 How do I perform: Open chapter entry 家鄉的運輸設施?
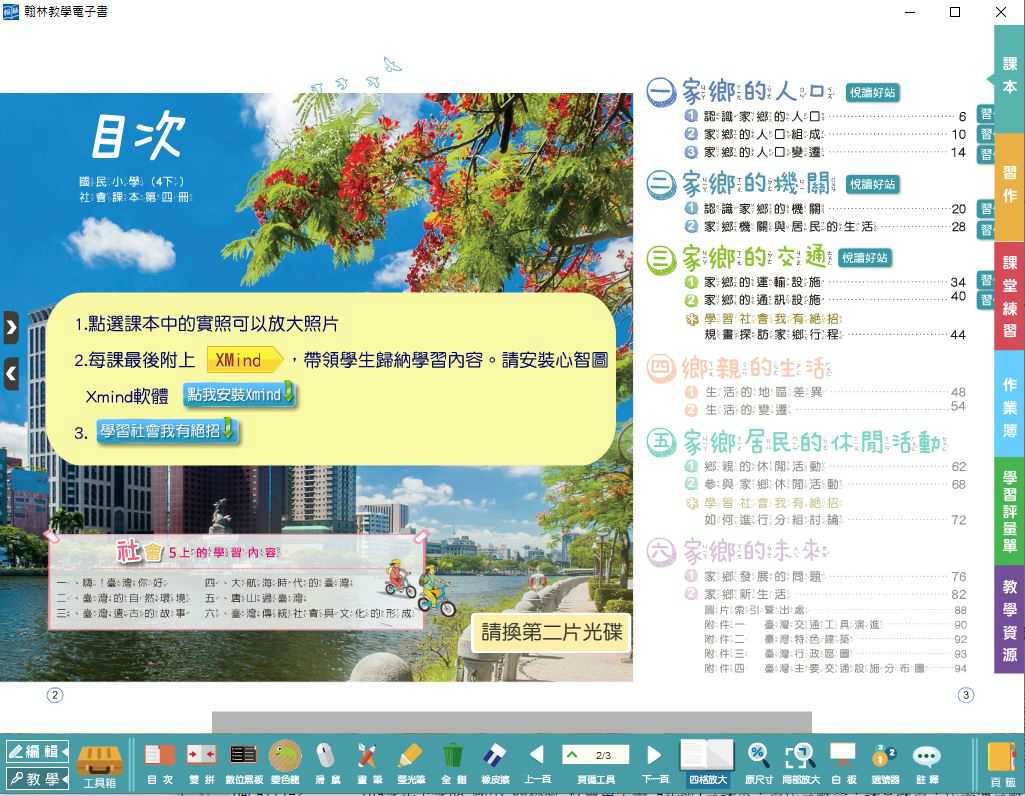click(763, 282)
